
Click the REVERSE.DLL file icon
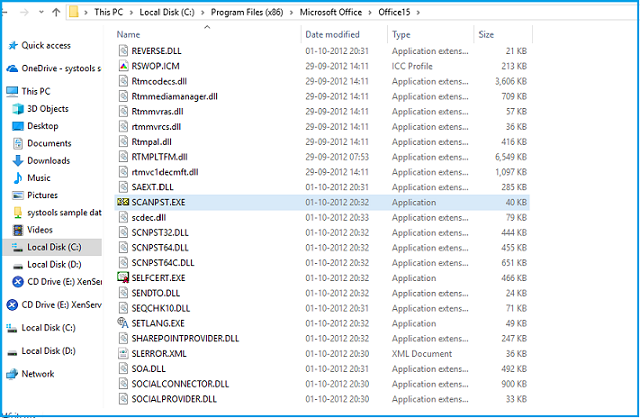(123, 51)
